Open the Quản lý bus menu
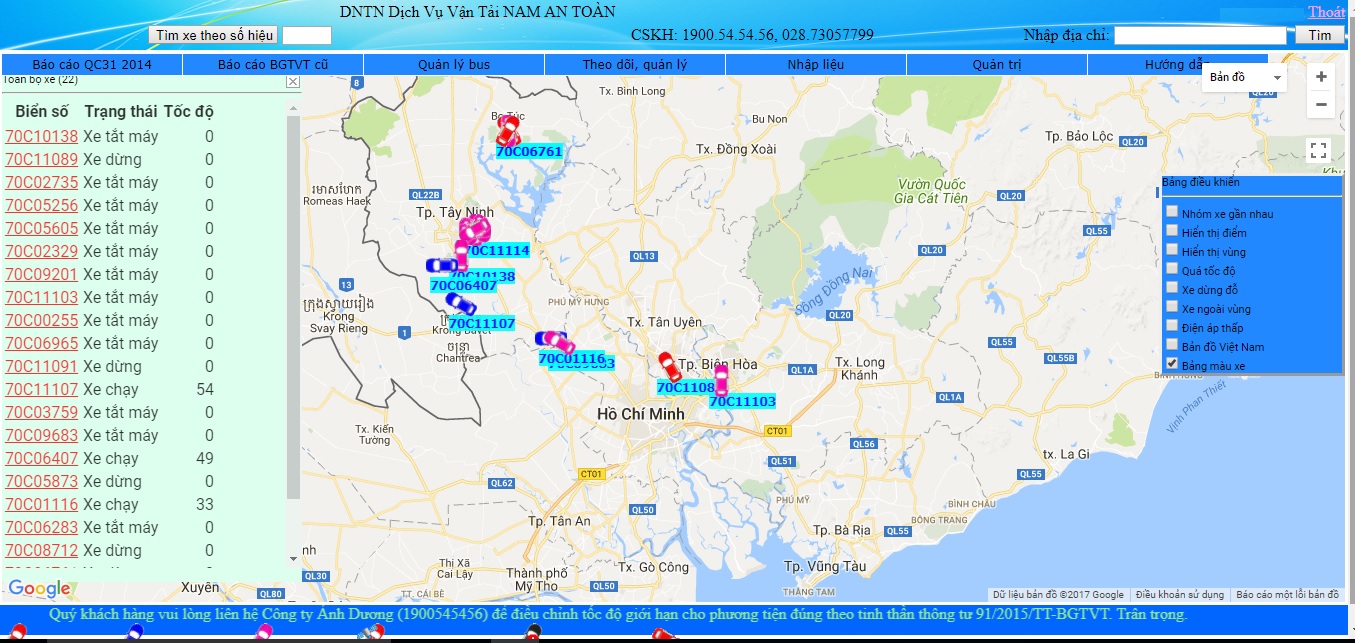The width and height of the screenshot is (1355, 643). point(454,64)
